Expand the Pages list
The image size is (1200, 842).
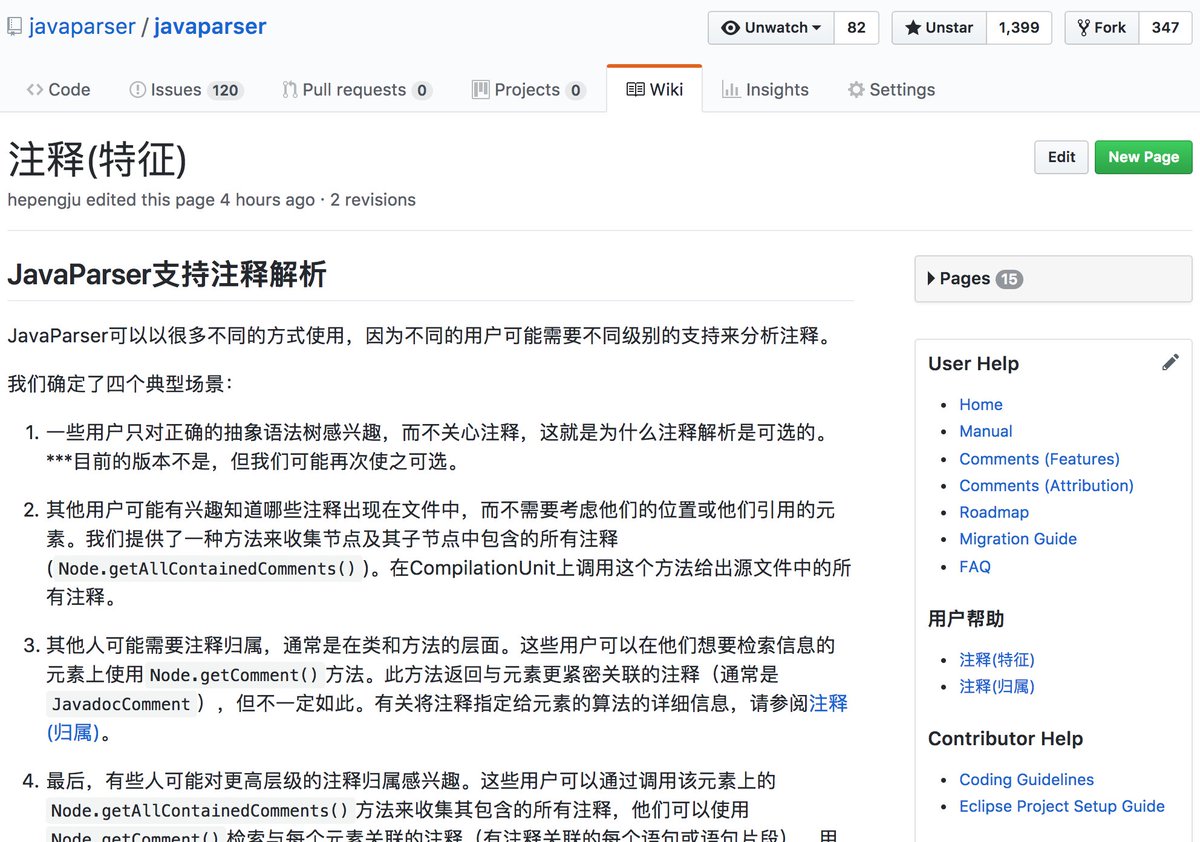(1053, 279)
